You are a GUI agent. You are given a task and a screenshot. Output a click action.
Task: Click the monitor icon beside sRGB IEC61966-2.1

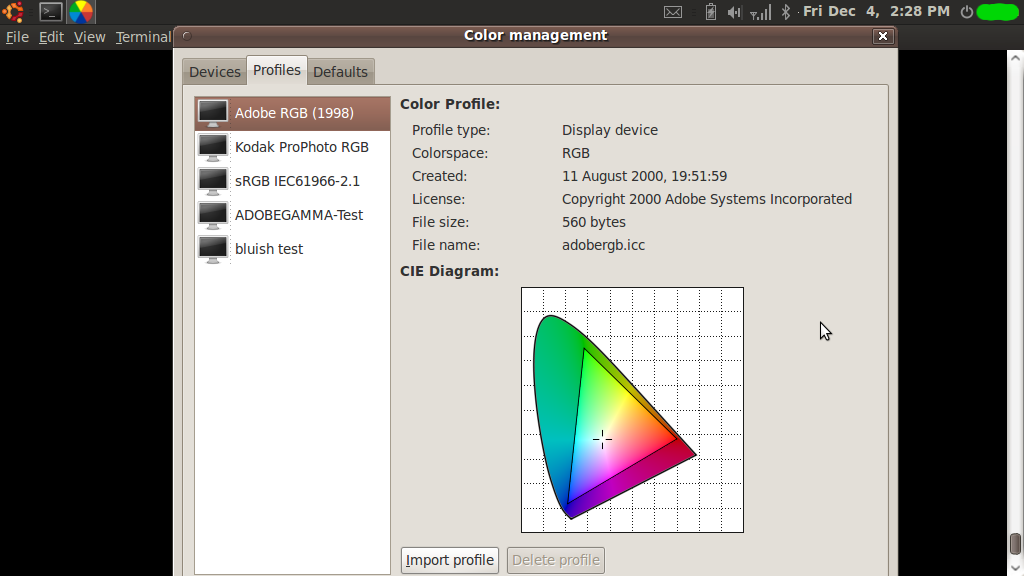click(213, 182)
